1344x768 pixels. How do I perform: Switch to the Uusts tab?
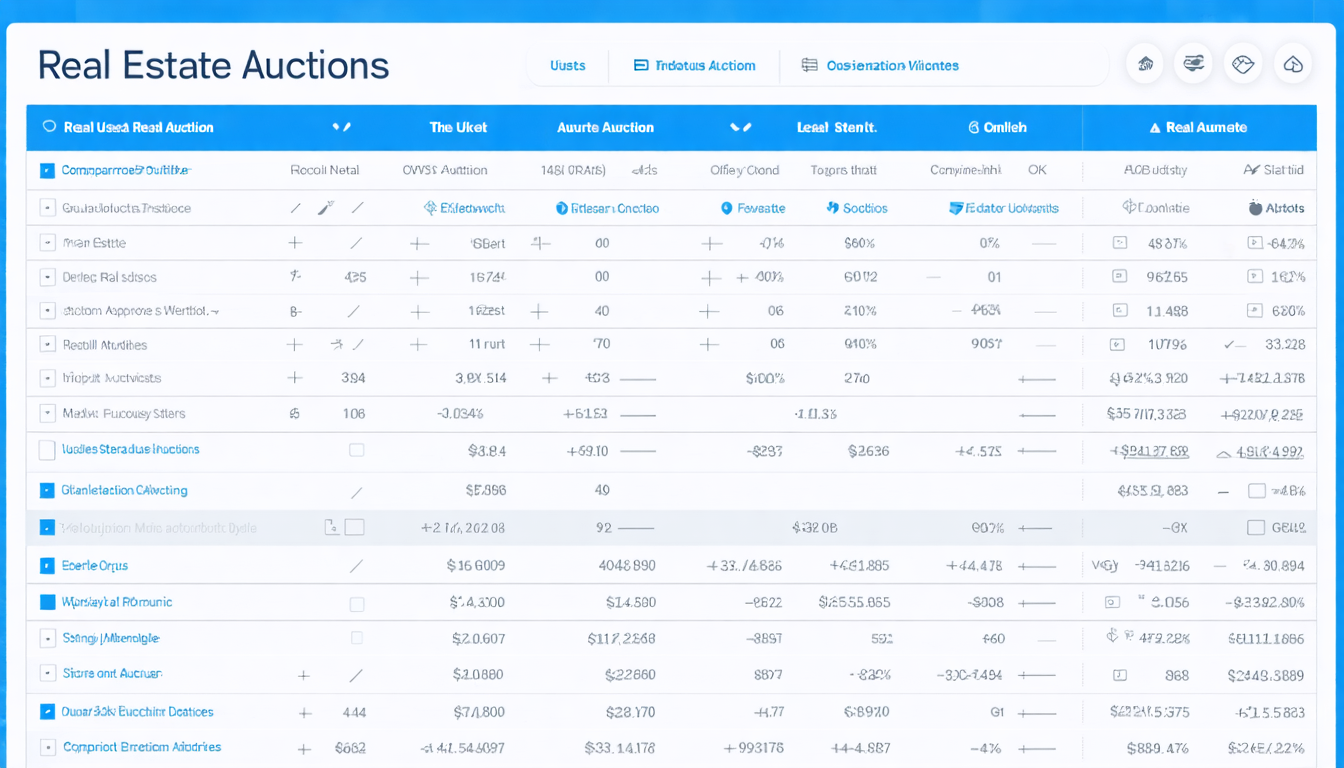(567, 65)
